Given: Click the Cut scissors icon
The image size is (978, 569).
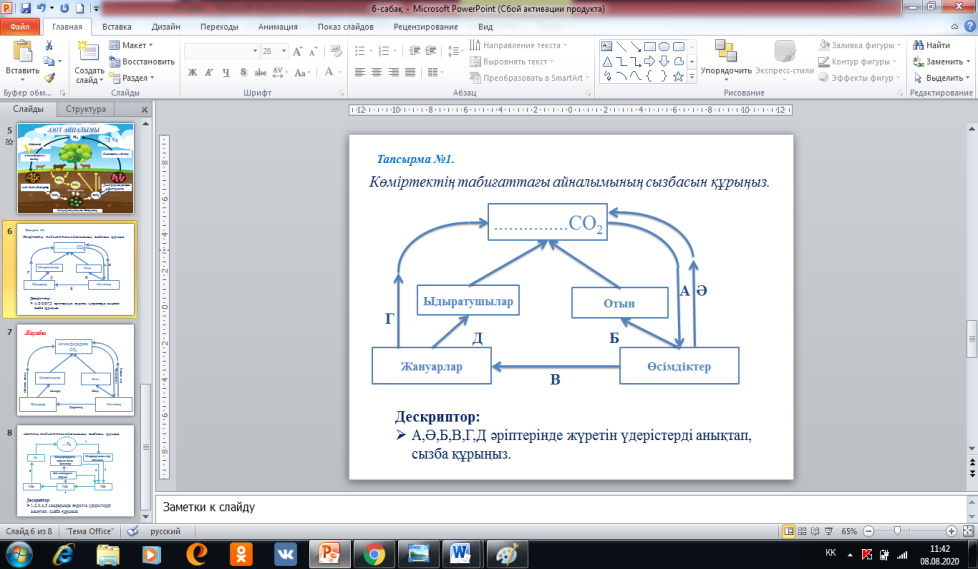Looking at the screenshot, I should pyautogui.click(x=49, y=46).
